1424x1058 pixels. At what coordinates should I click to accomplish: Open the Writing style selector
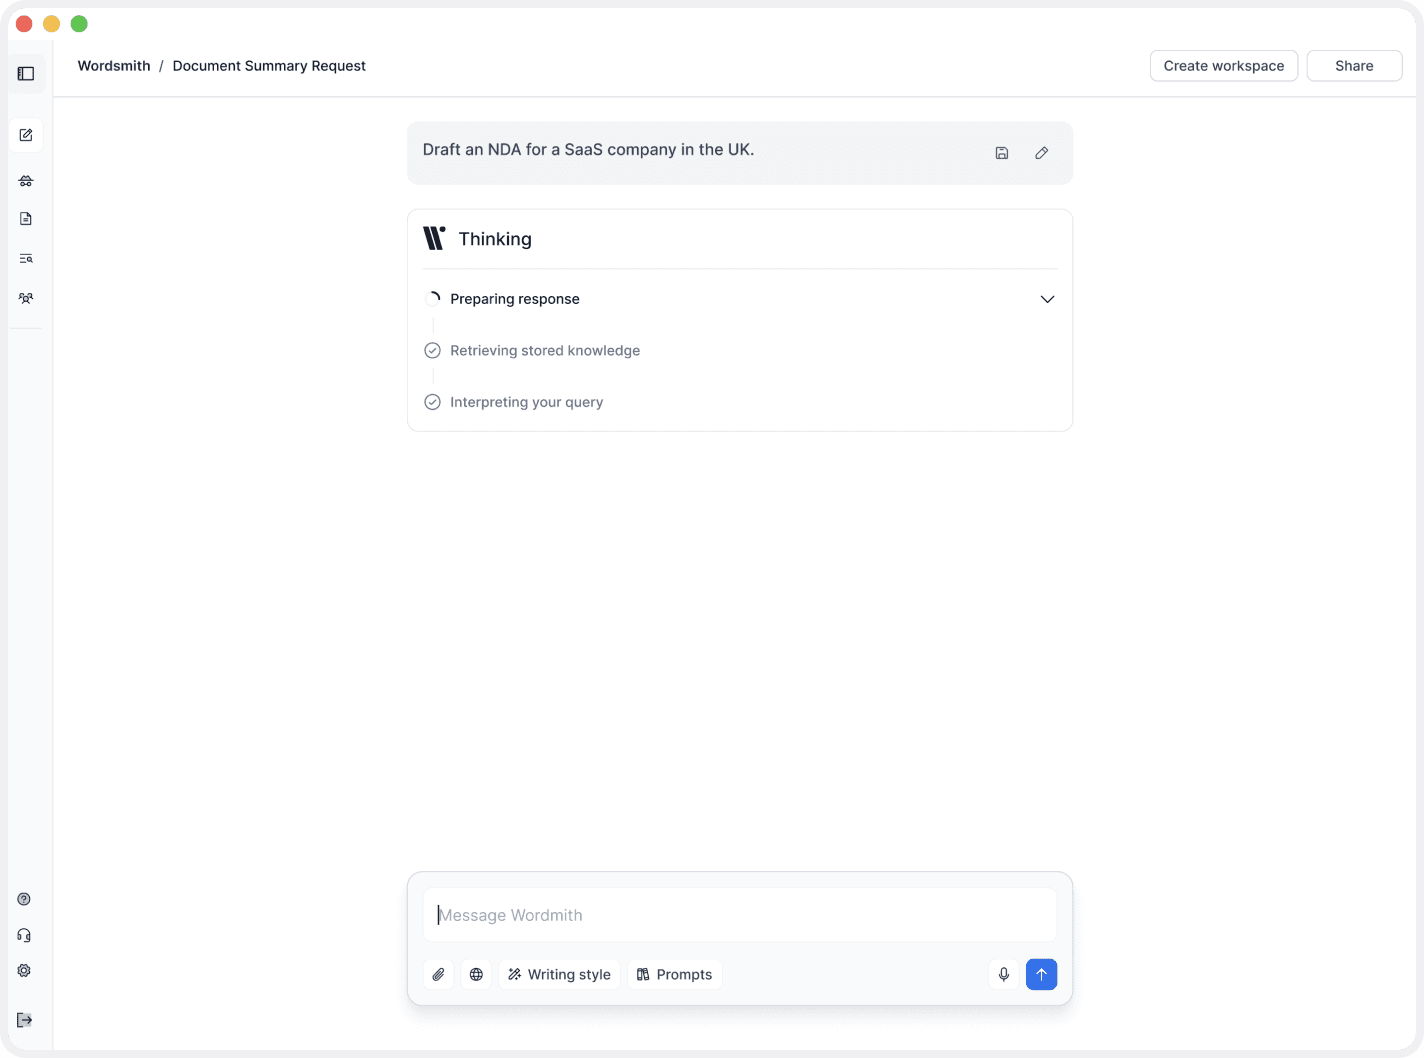559,975
